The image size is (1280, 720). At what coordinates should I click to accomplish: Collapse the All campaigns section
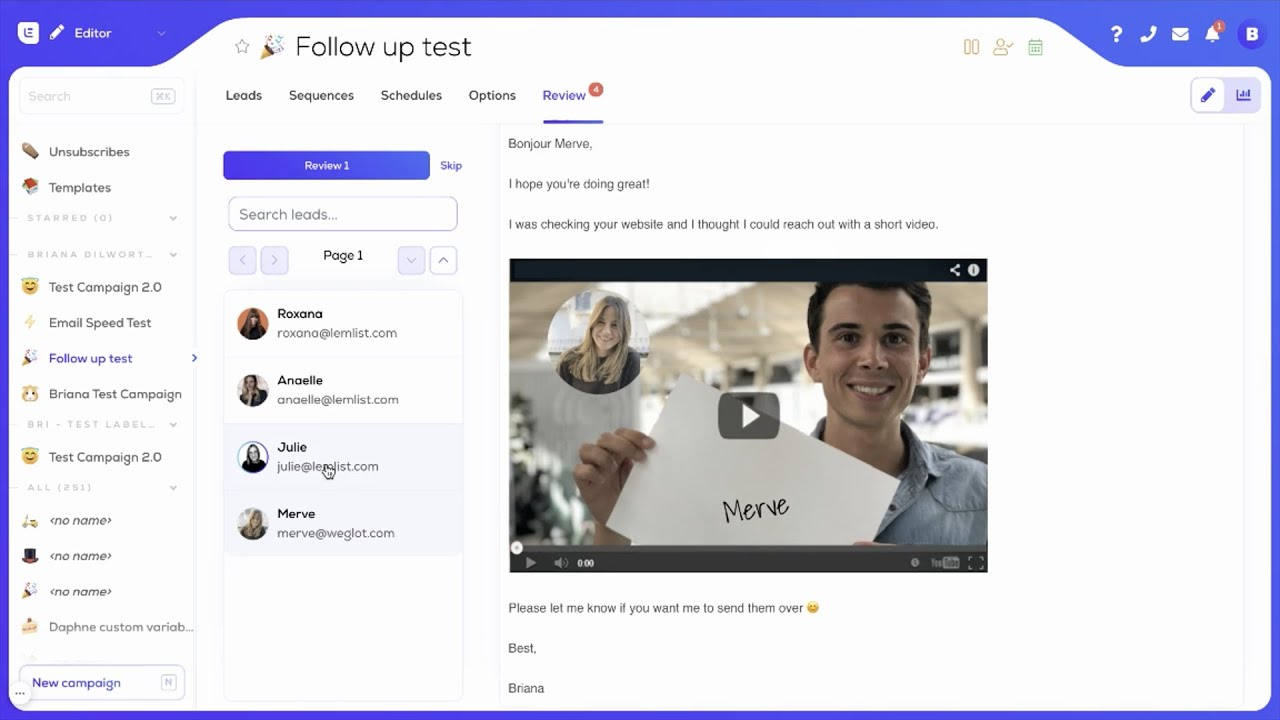(x=173, y=488)
